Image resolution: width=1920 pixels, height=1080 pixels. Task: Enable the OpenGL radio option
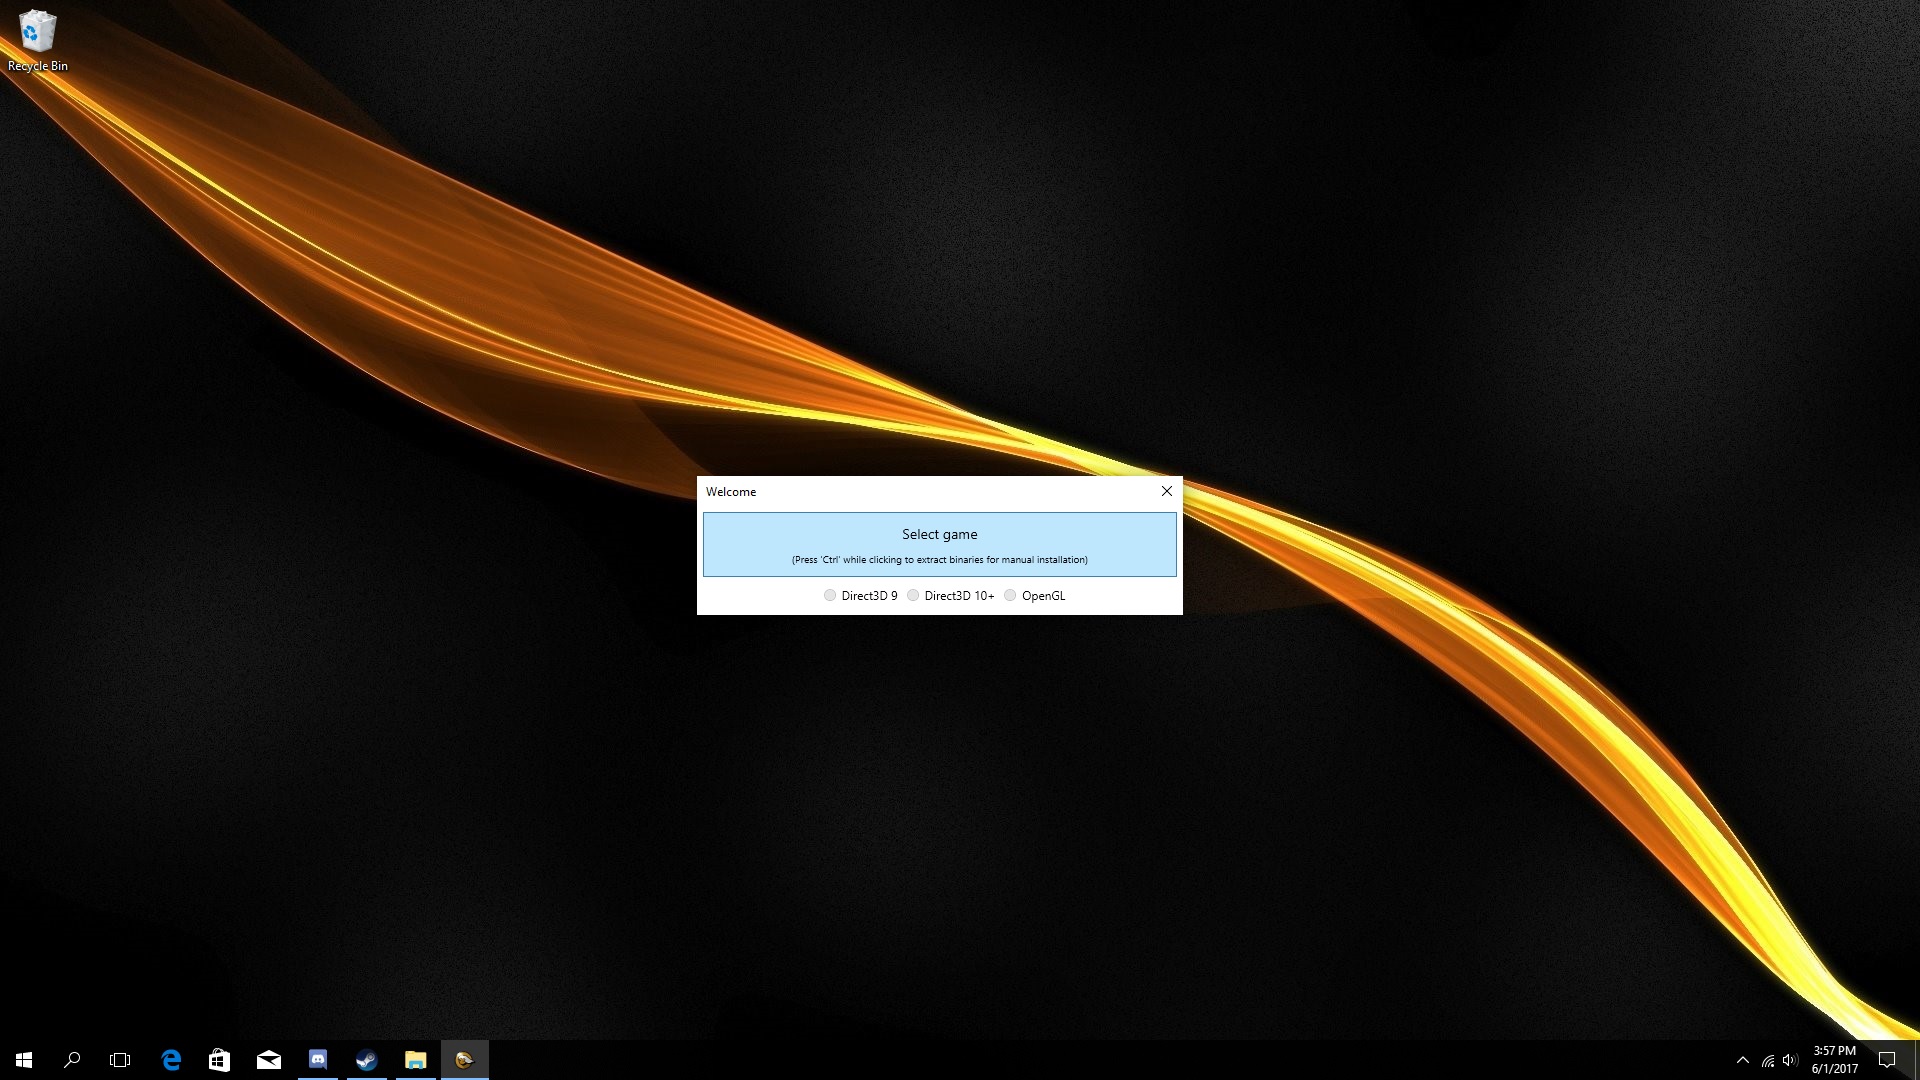click(1010, 595)
